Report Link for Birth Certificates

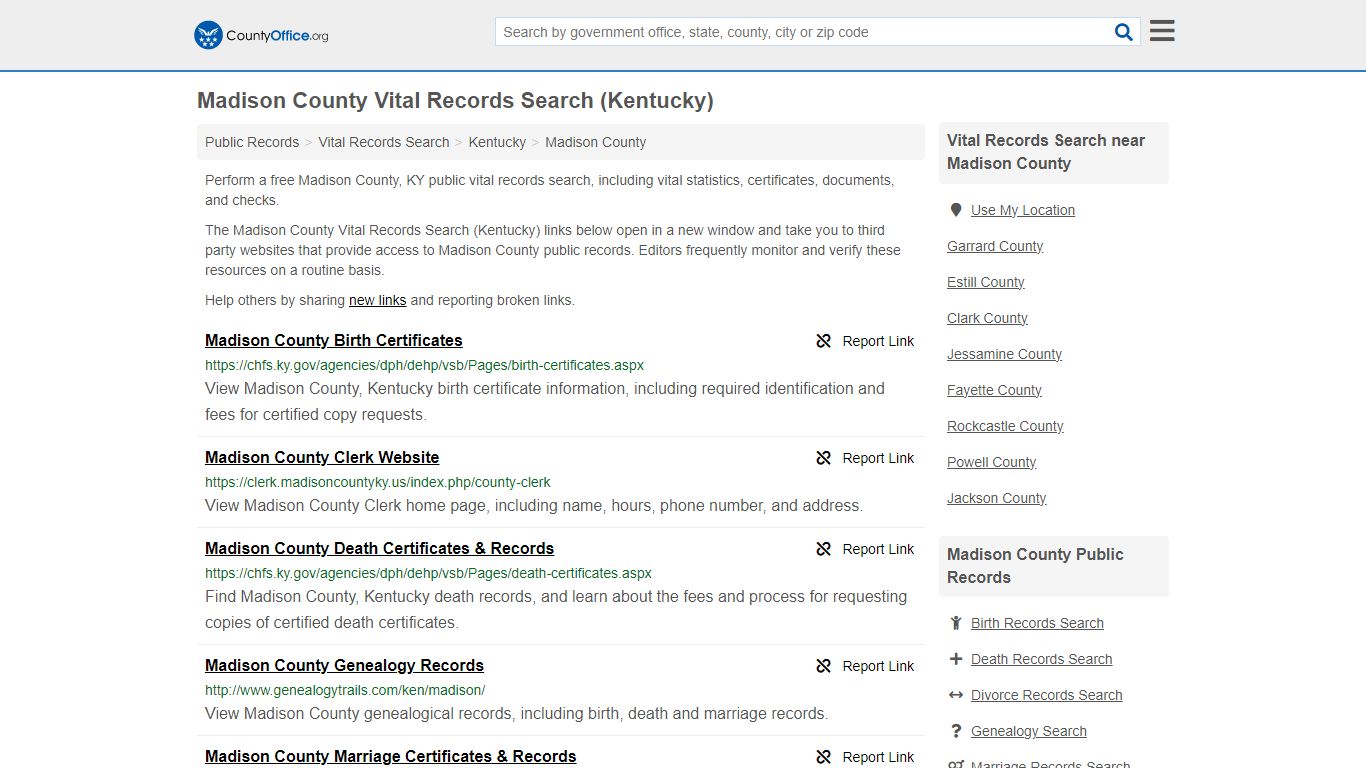pos(878,341)
